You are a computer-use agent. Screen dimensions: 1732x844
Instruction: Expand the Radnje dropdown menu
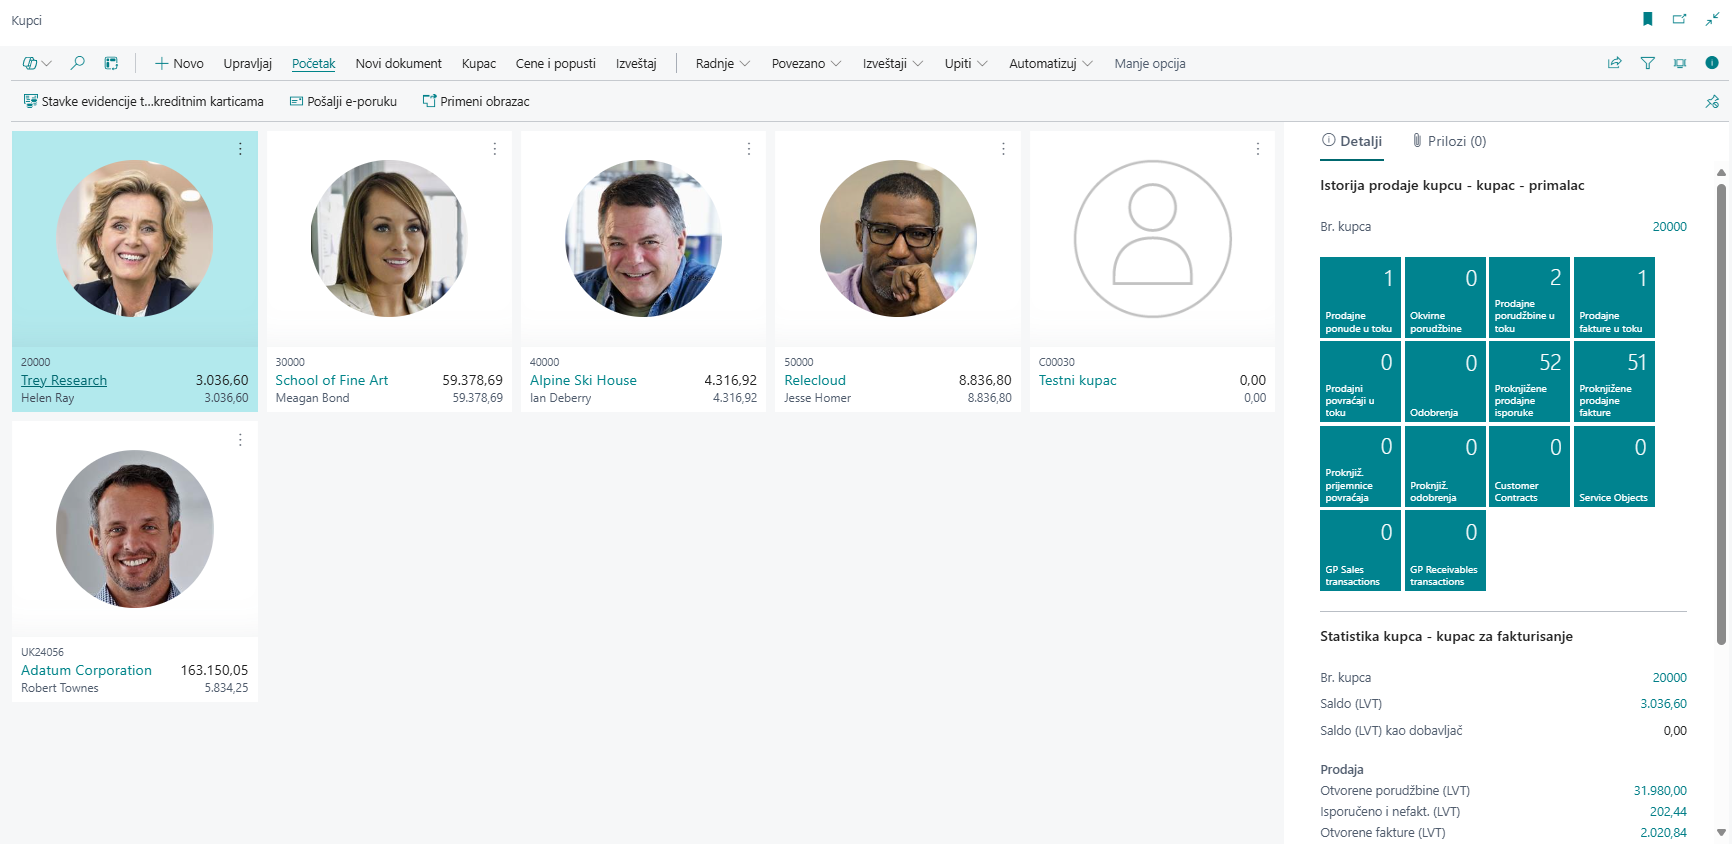coord(722,63)
